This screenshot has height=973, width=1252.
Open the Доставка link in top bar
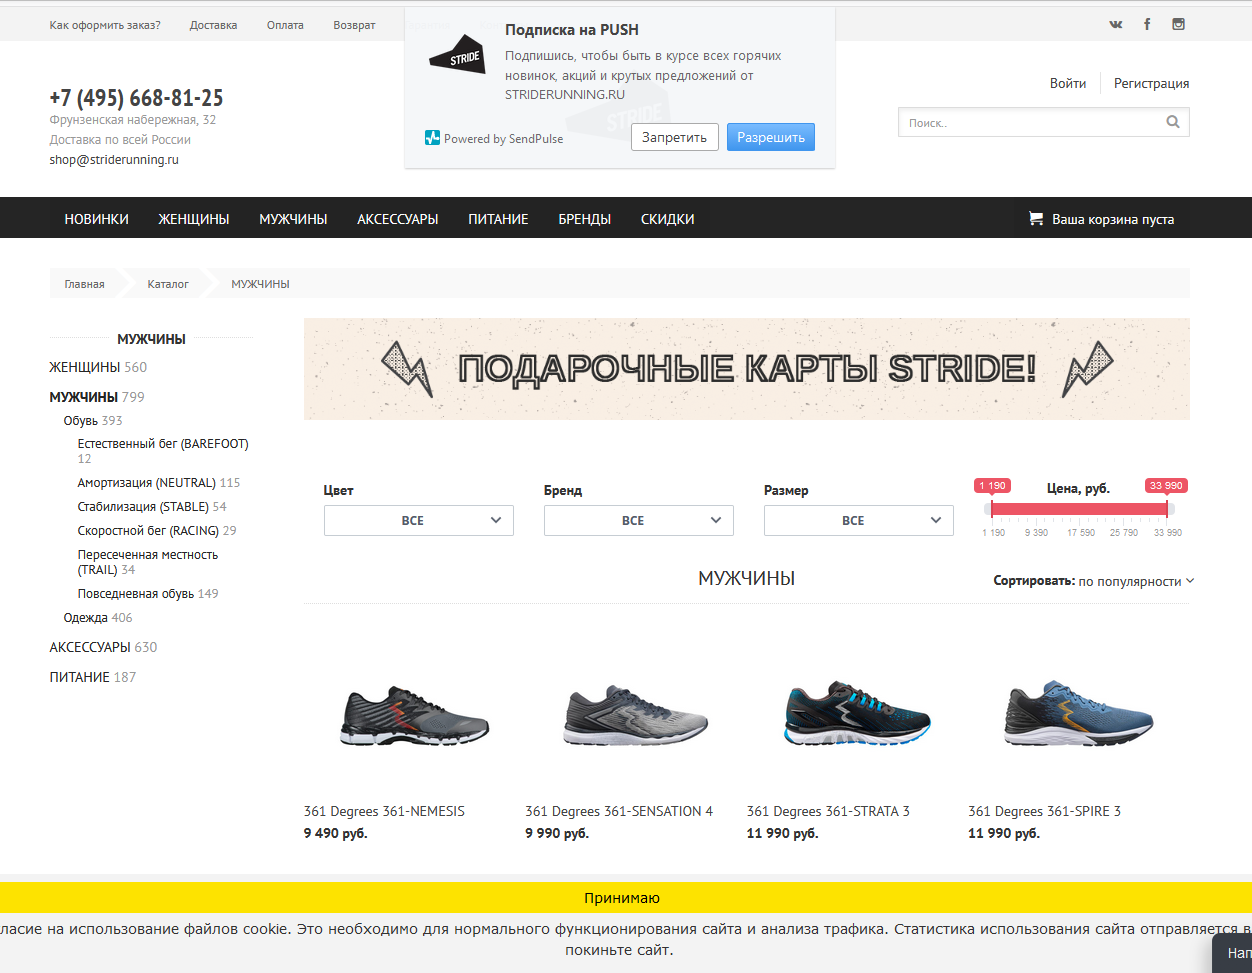coord(214,25)
